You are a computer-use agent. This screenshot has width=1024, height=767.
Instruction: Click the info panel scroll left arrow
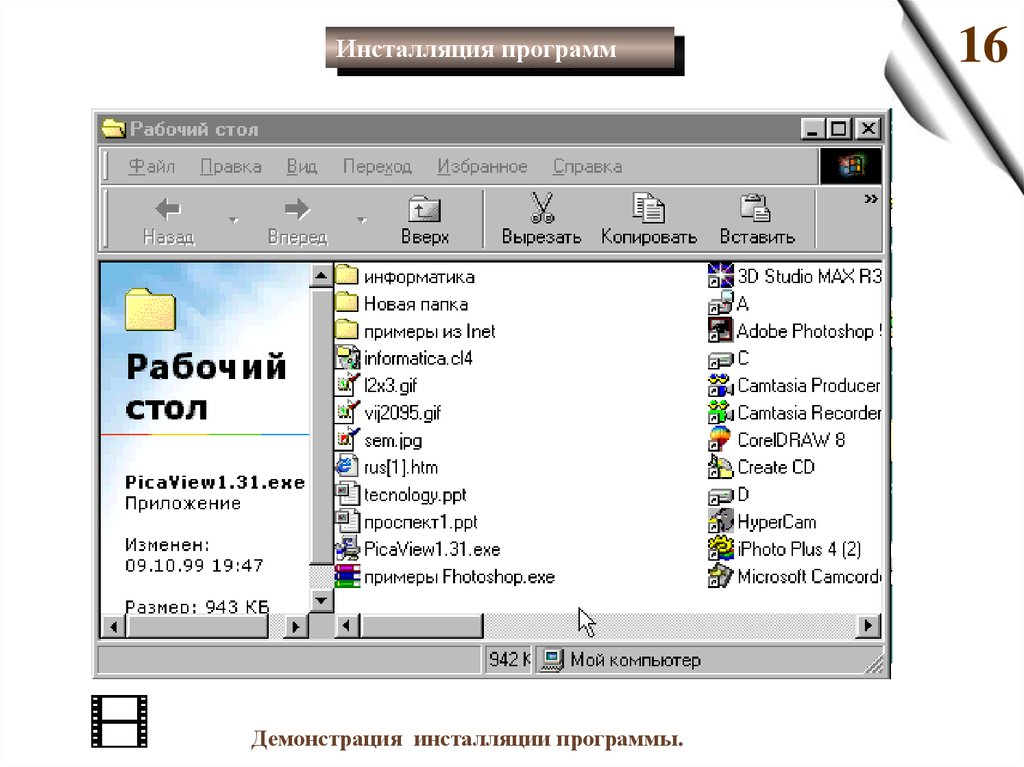[x=114, y=627]
